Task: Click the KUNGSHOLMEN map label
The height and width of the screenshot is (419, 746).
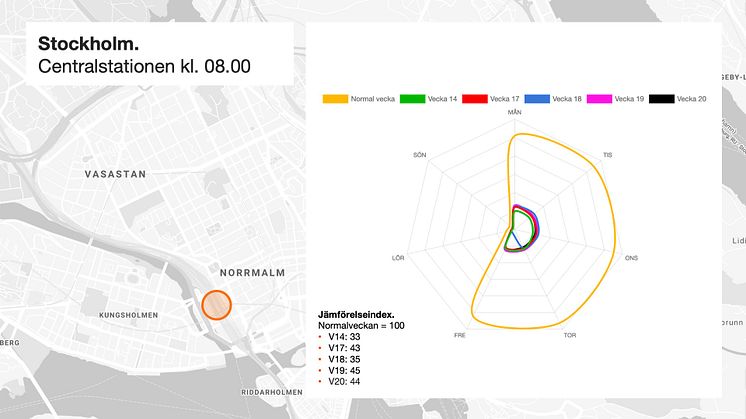Action: [128, 315]
